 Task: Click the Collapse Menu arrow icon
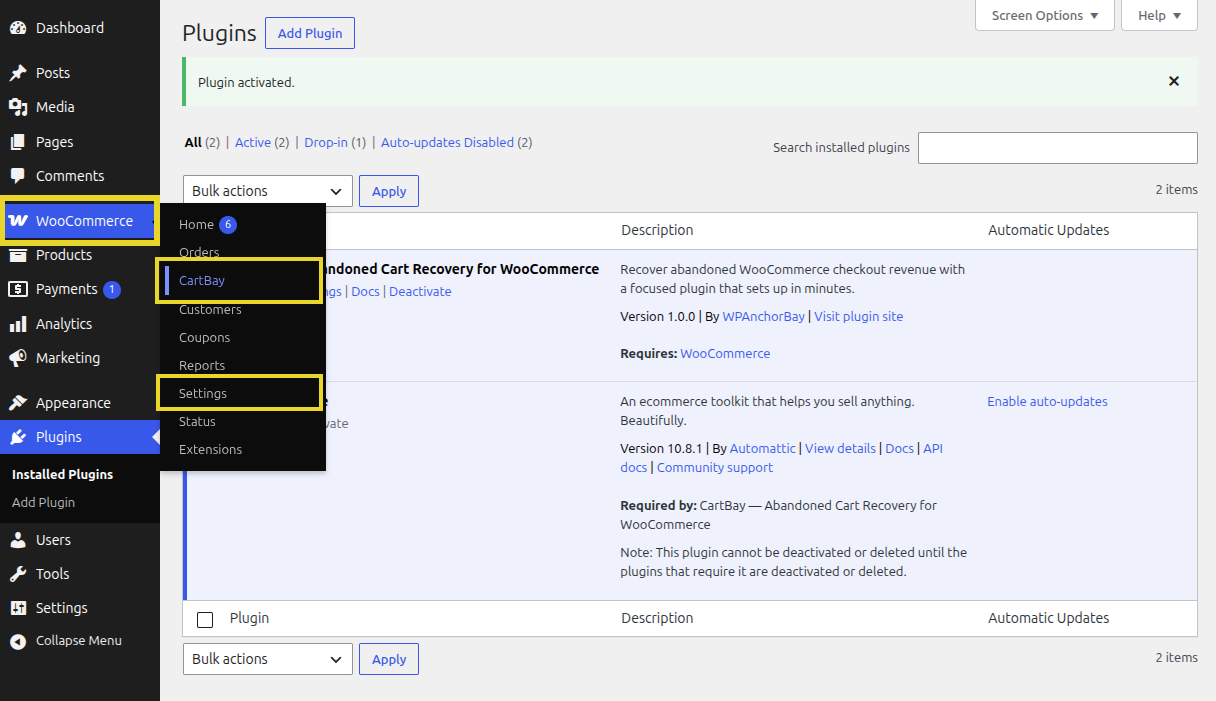(x=18, y=641)
